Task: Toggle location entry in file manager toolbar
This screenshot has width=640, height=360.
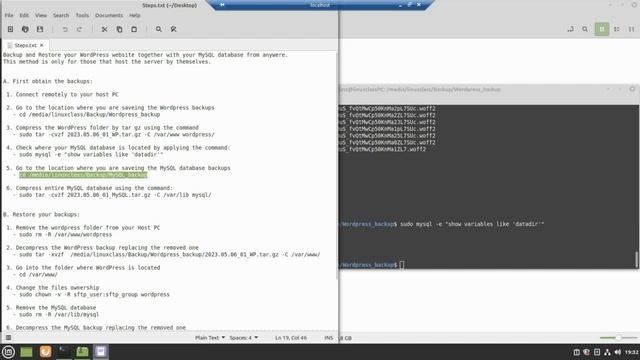Action: (570, 29)
